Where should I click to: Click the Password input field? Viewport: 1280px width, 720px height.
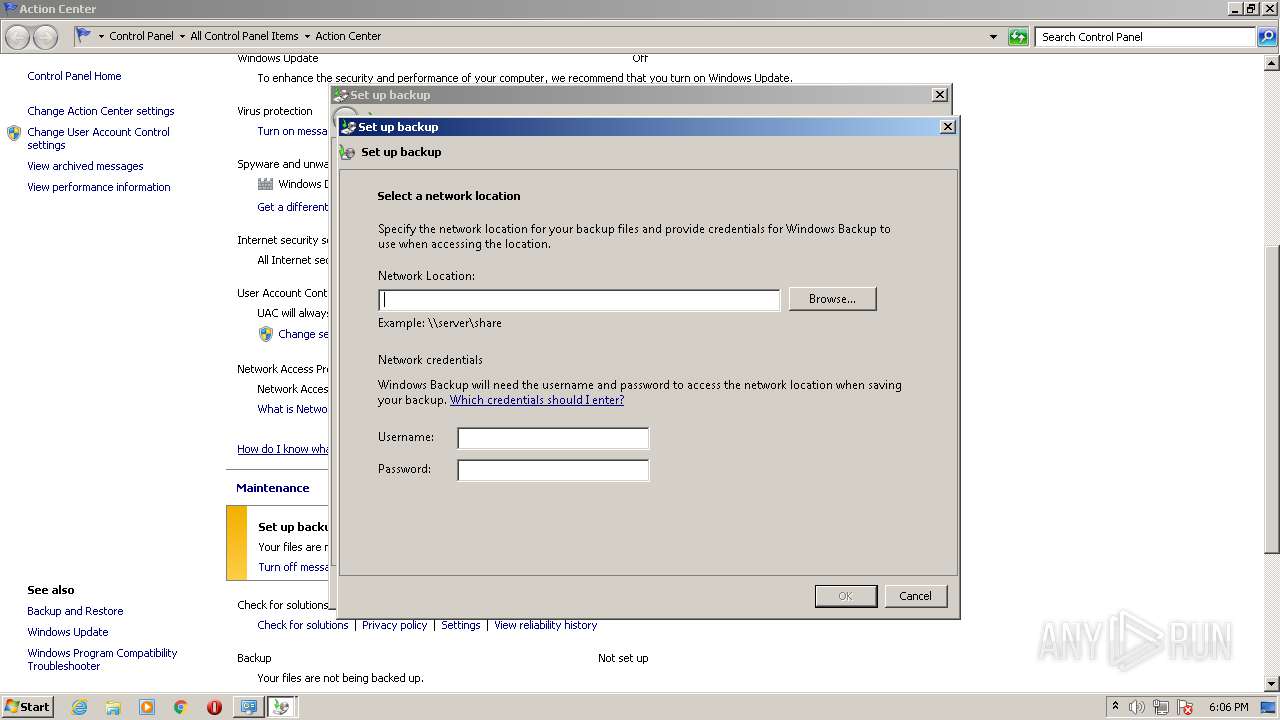pyautogui.click(x=553, y=470)
